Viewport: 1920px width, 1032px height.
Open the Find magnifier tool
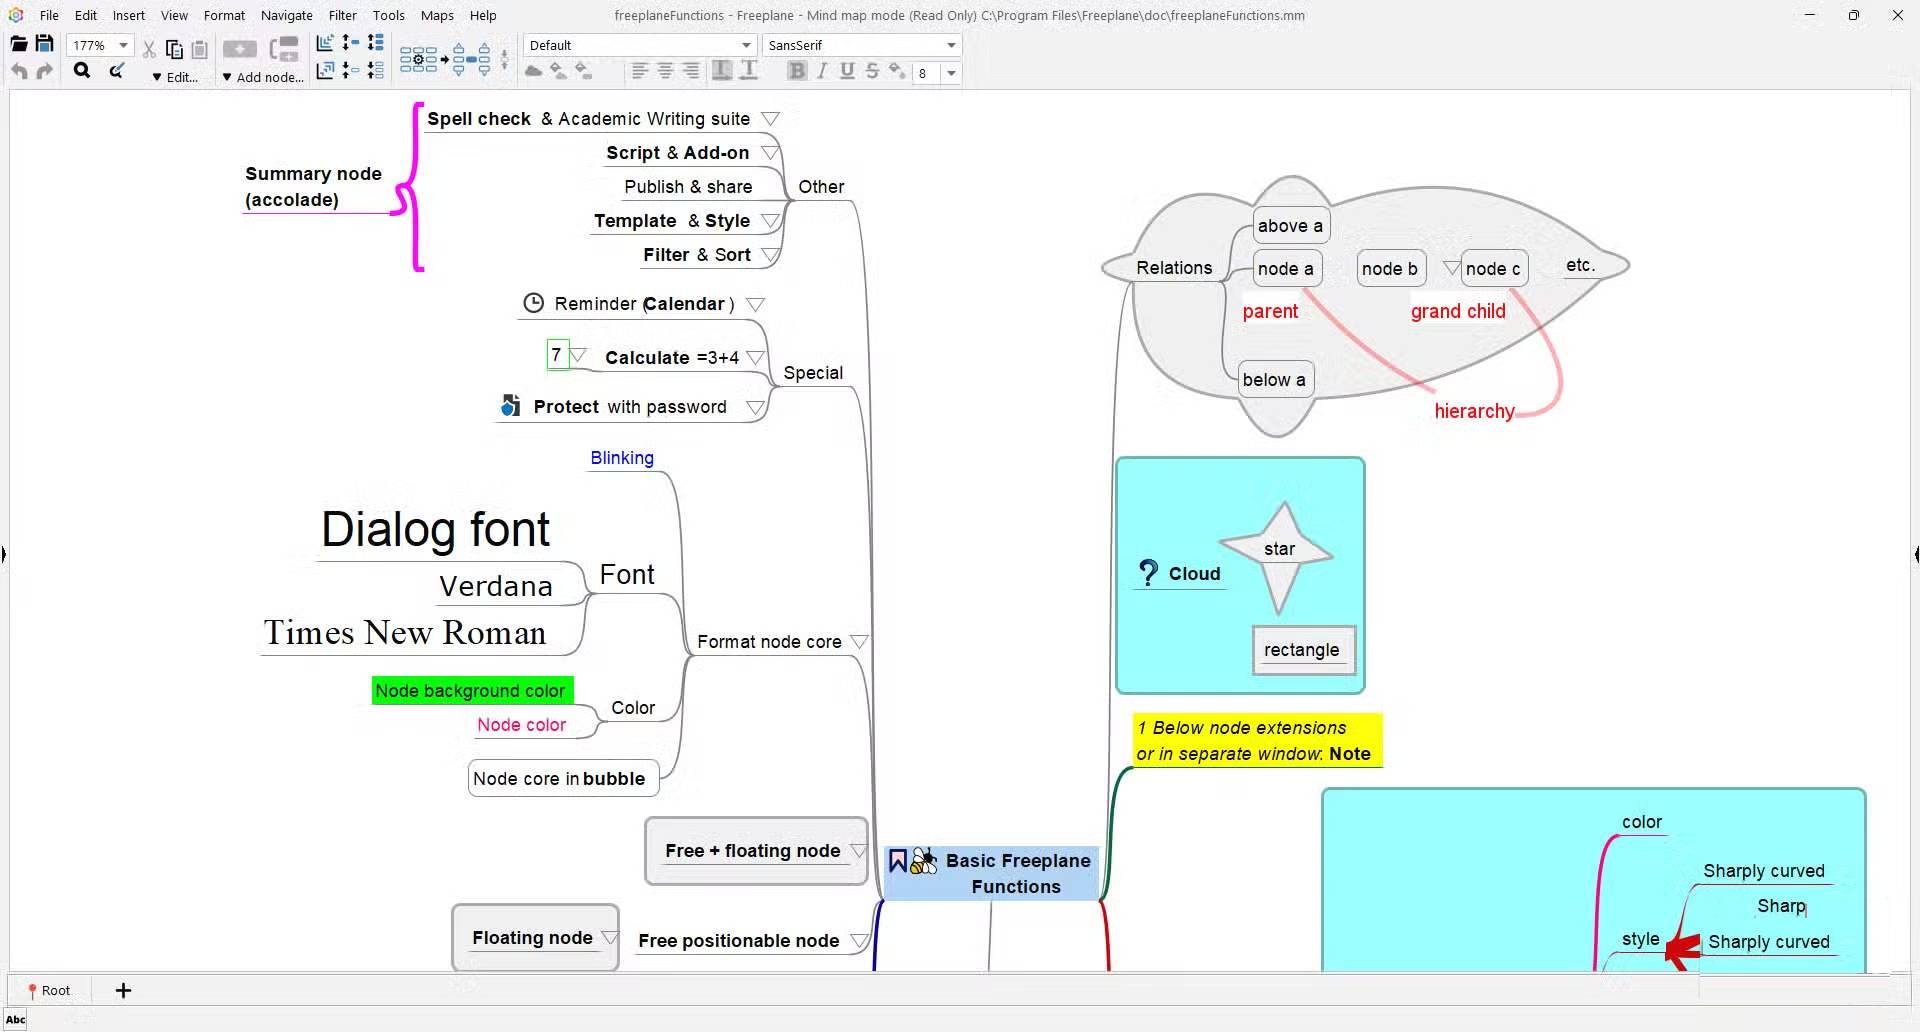coord(82,71)
